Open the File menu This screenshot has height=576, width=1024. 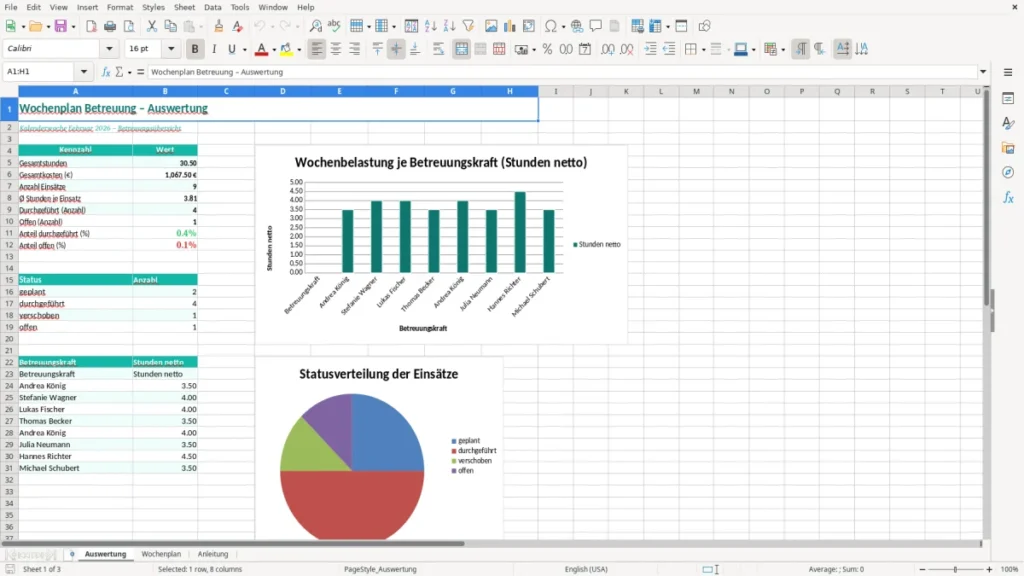point(10,7)
